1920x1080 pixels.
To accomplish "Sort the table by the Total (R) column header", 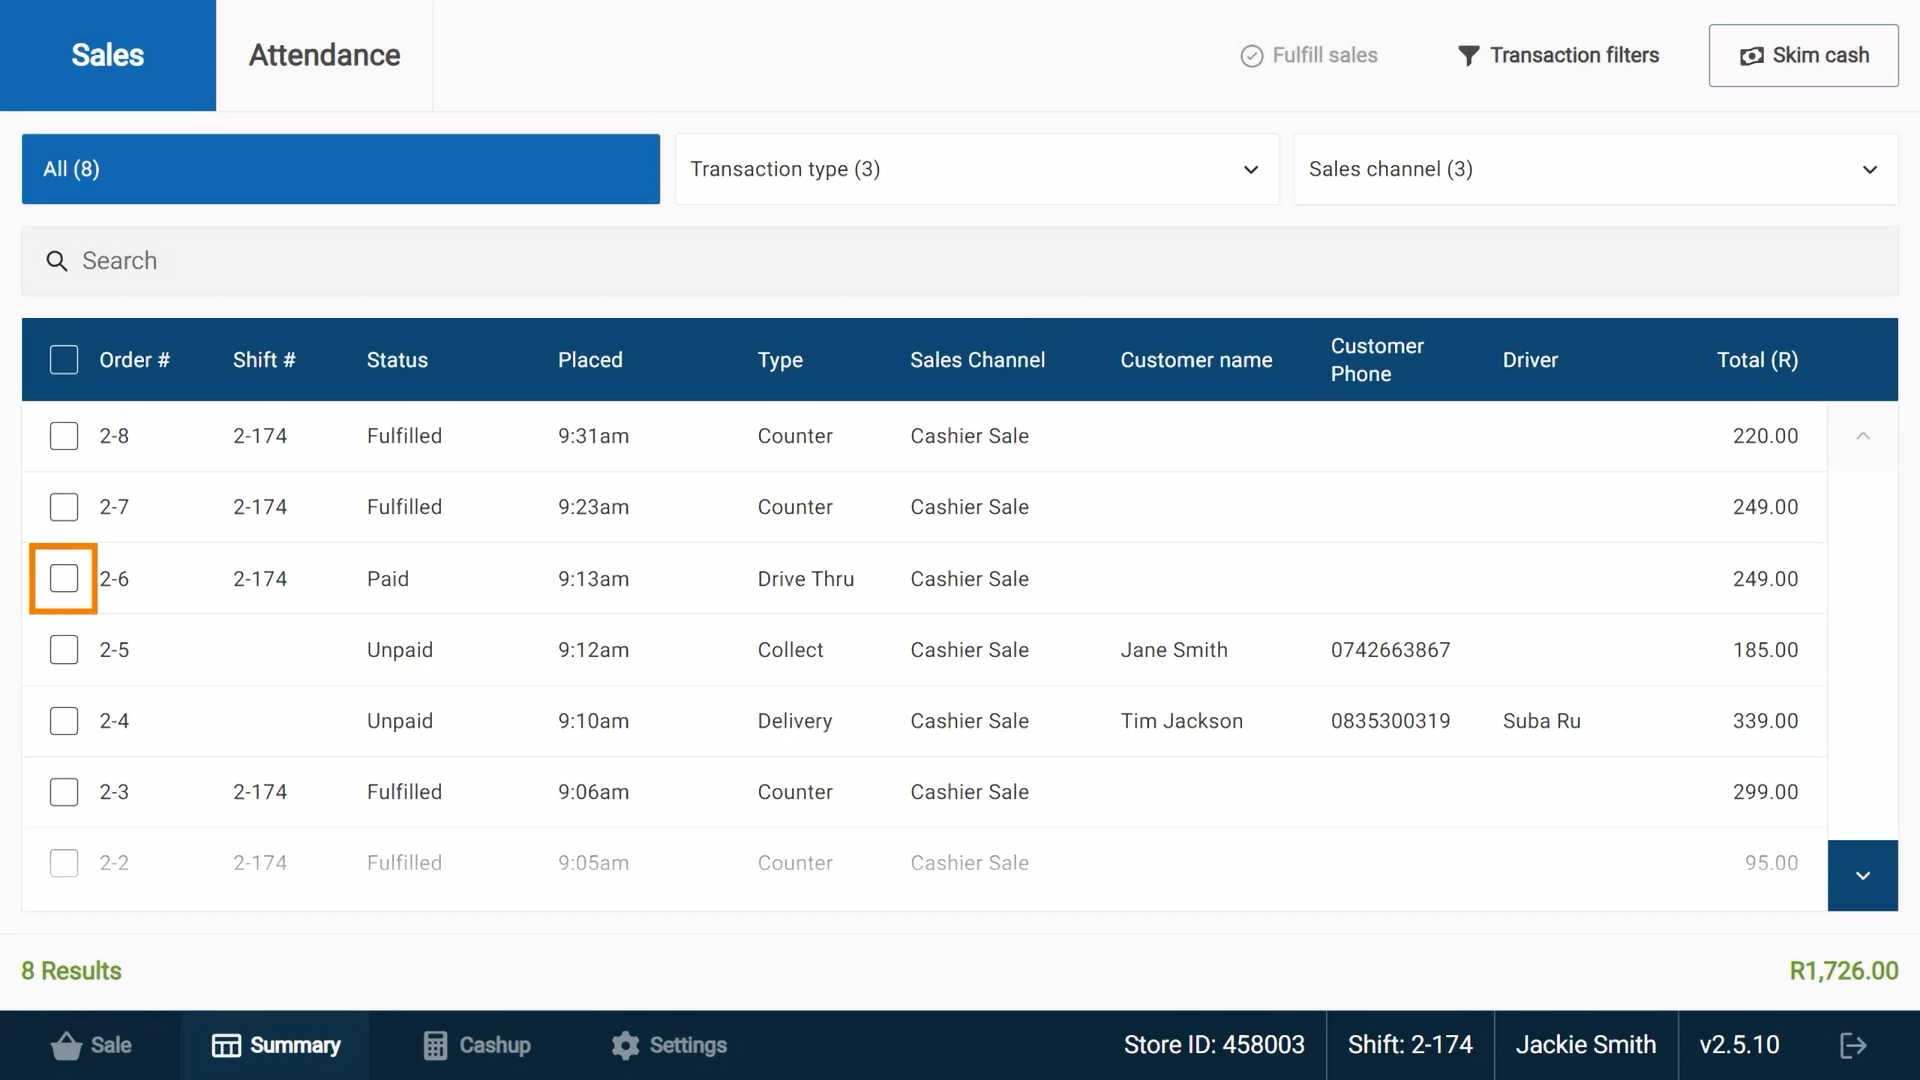I will 1756,360.
